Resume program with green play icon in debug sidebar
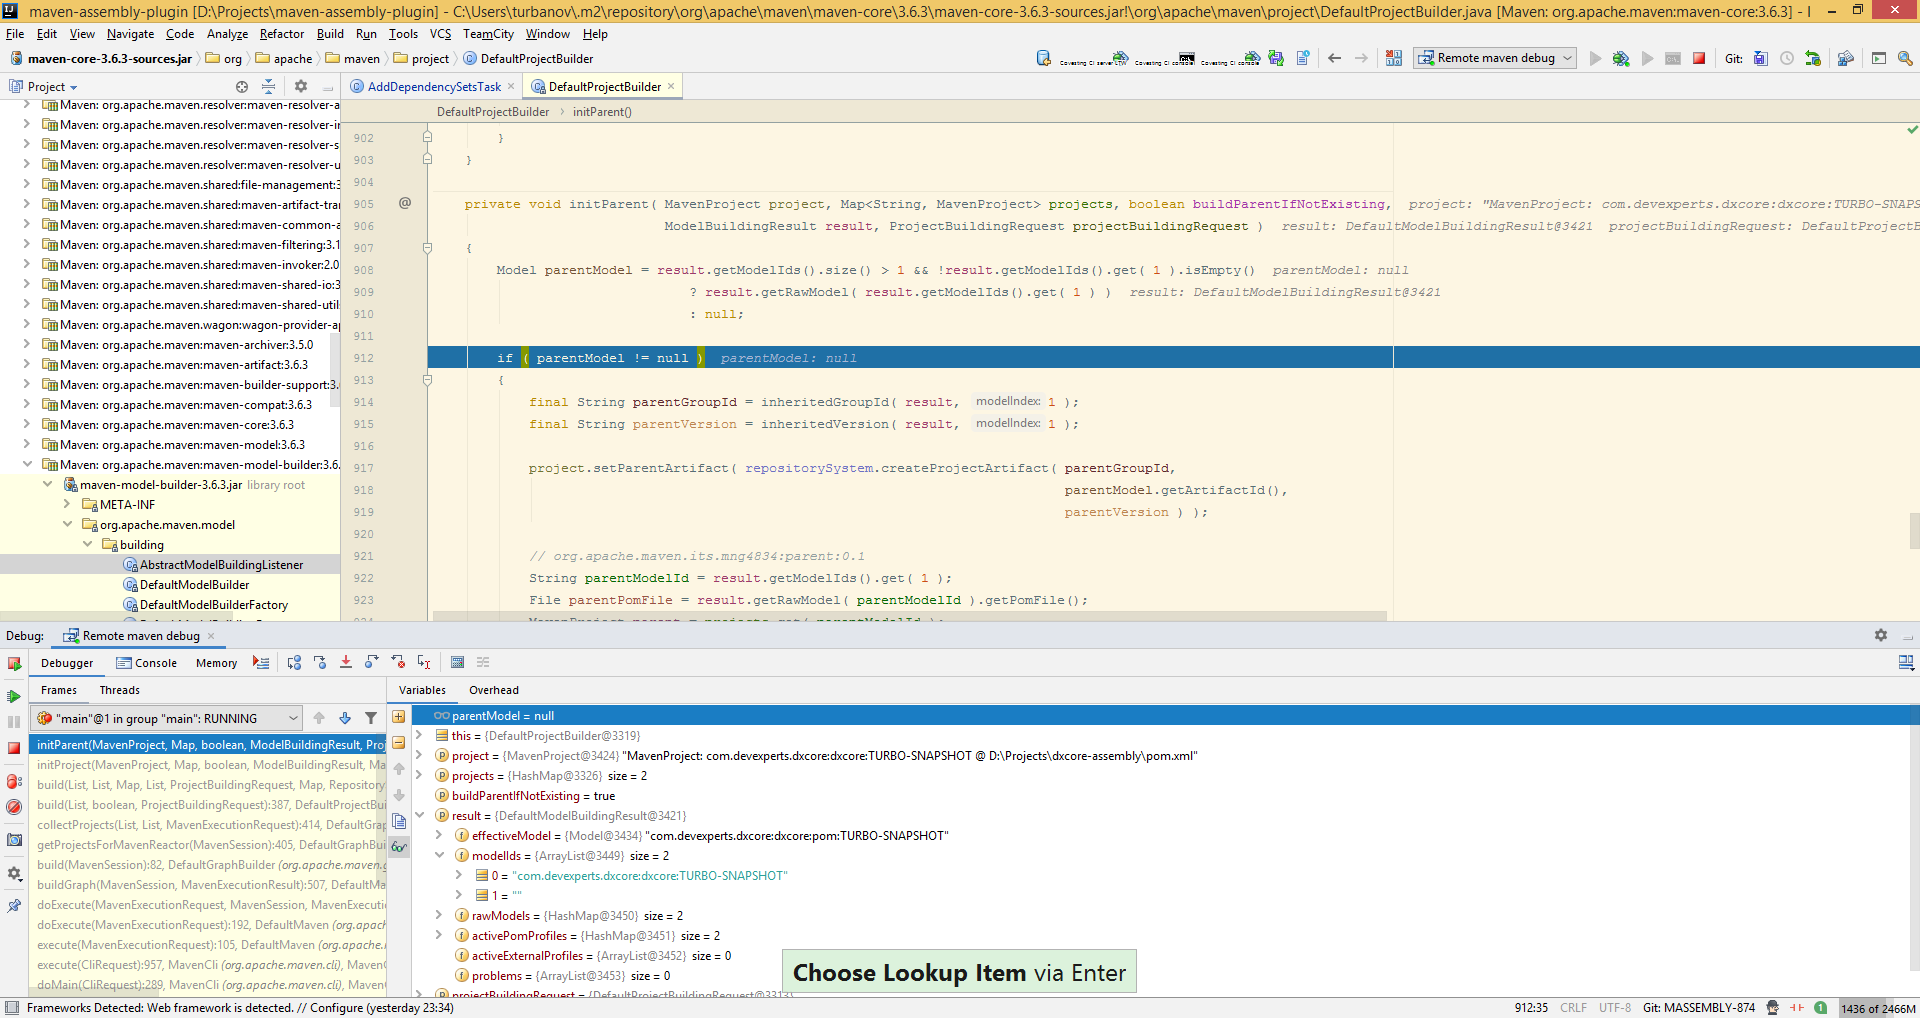The image size is (1920, 1018). pos(14,696)
